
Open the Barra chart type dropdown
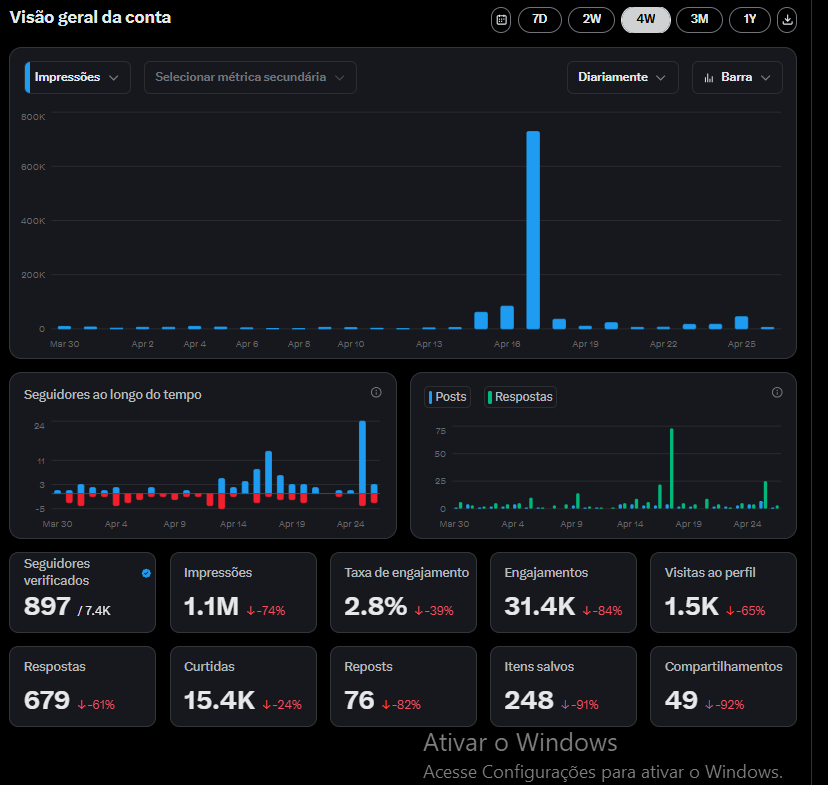tap(737, 78)
